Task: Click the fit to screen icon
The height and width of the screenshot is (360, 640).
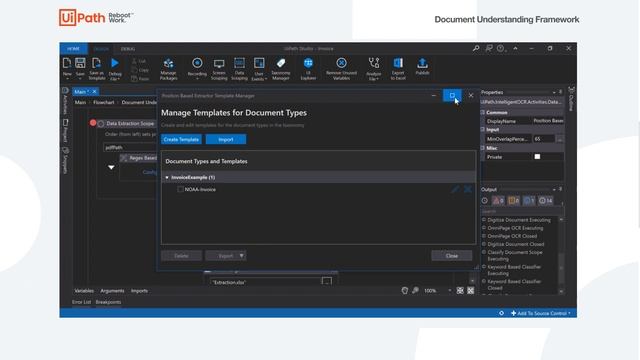Action: (460, 290)
